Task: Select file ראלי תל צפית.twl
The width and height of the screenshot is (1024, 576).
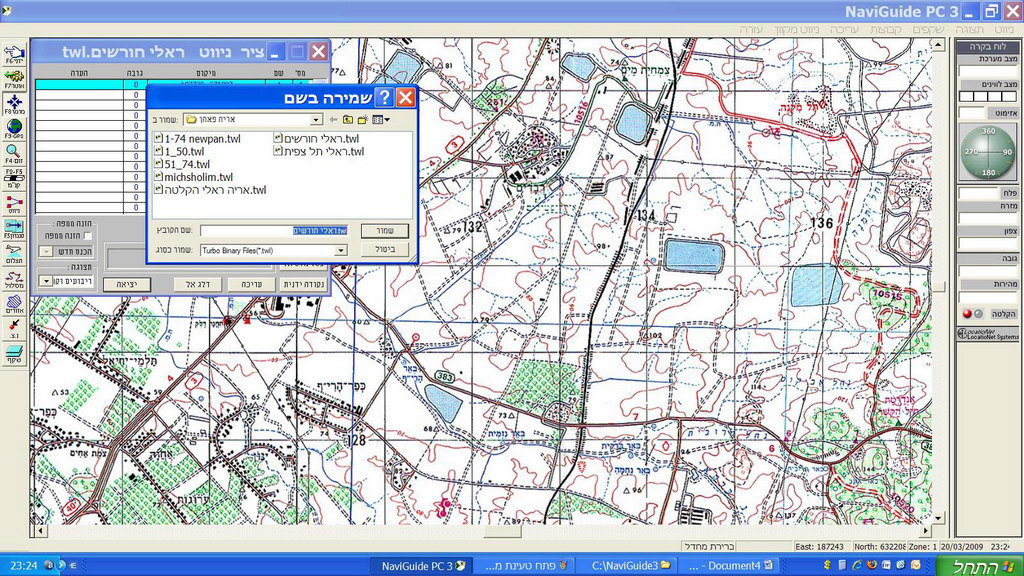Action: (x=319, y=152)
